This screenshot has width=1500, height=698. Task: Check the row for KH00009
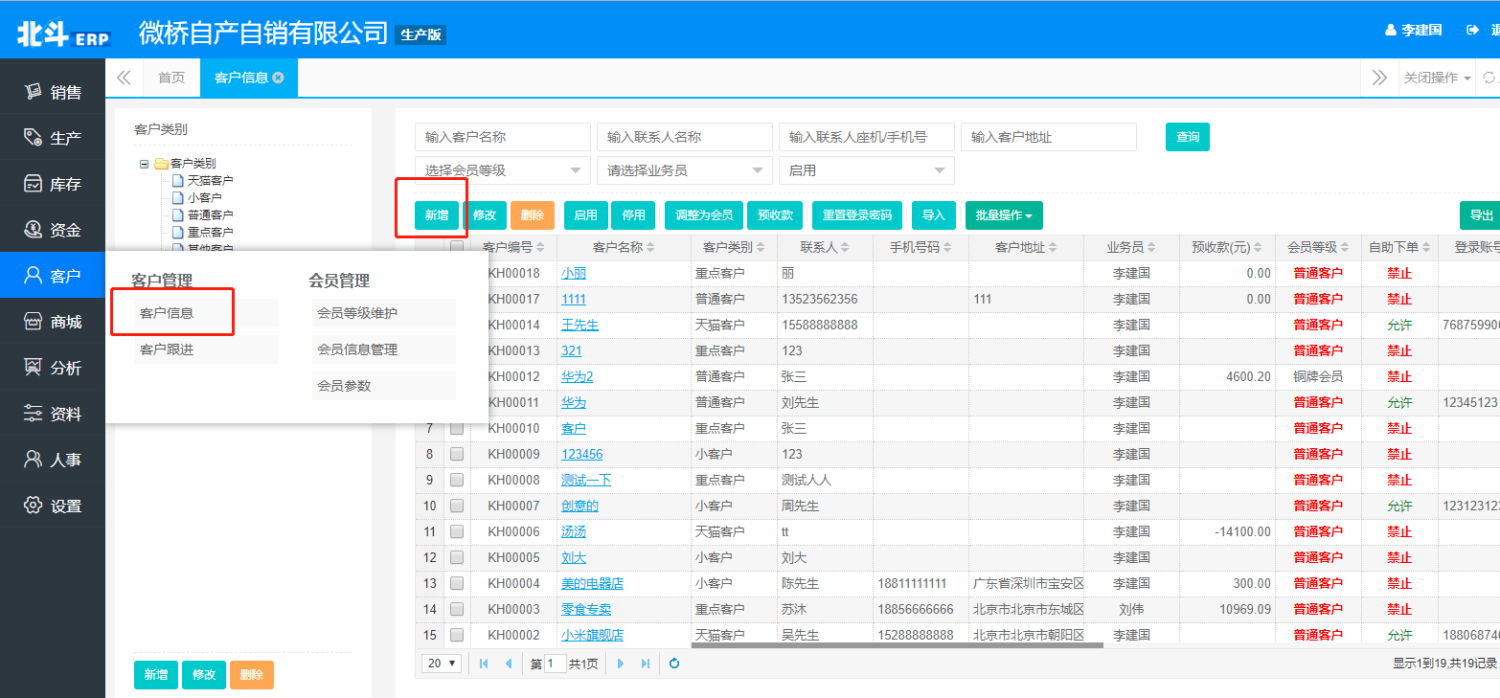[x=457, y=454]
